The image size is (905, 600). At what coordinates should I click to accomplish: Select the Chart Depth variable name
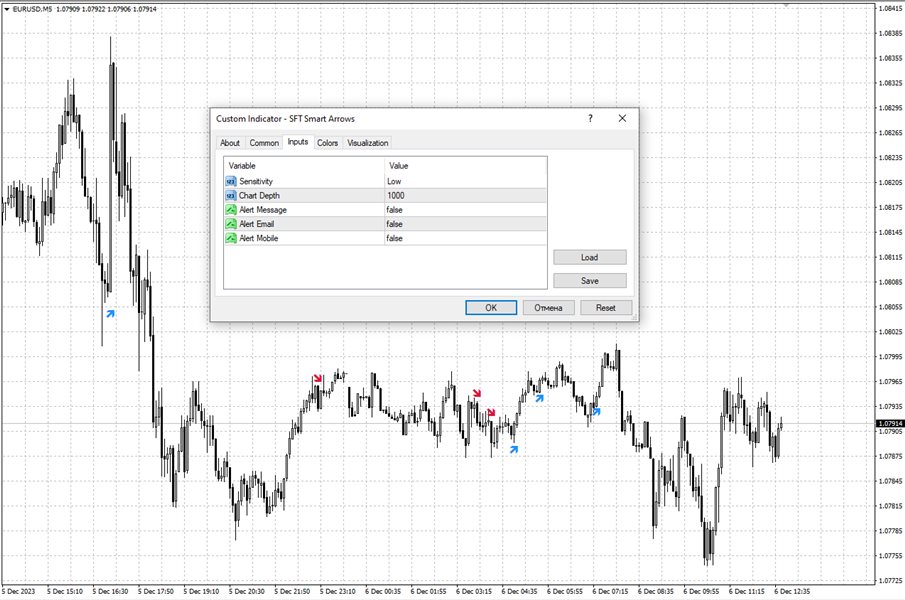[259, 196]
